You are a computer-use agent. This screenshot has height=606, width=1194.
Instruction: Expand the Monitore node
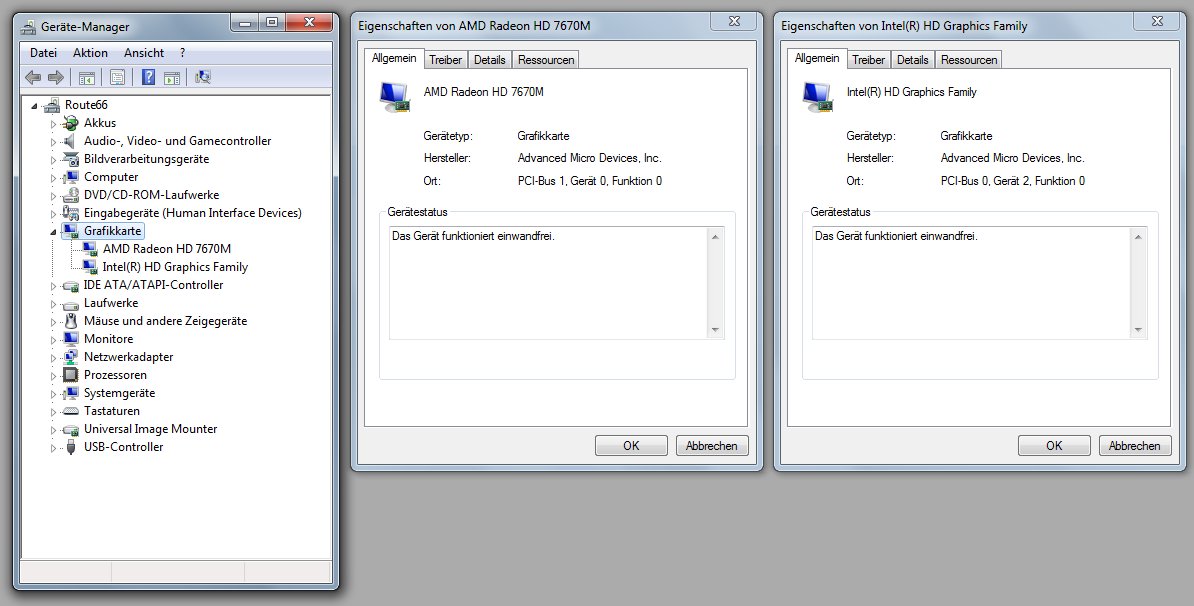tap(53, 340)
